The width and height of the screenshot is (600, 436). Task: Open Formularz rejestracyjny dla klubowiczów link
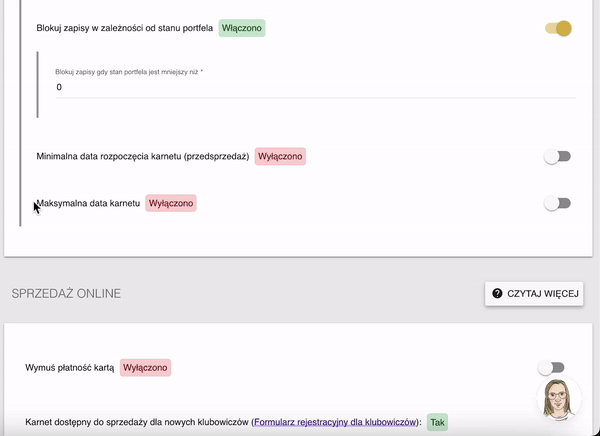(335, 422)
